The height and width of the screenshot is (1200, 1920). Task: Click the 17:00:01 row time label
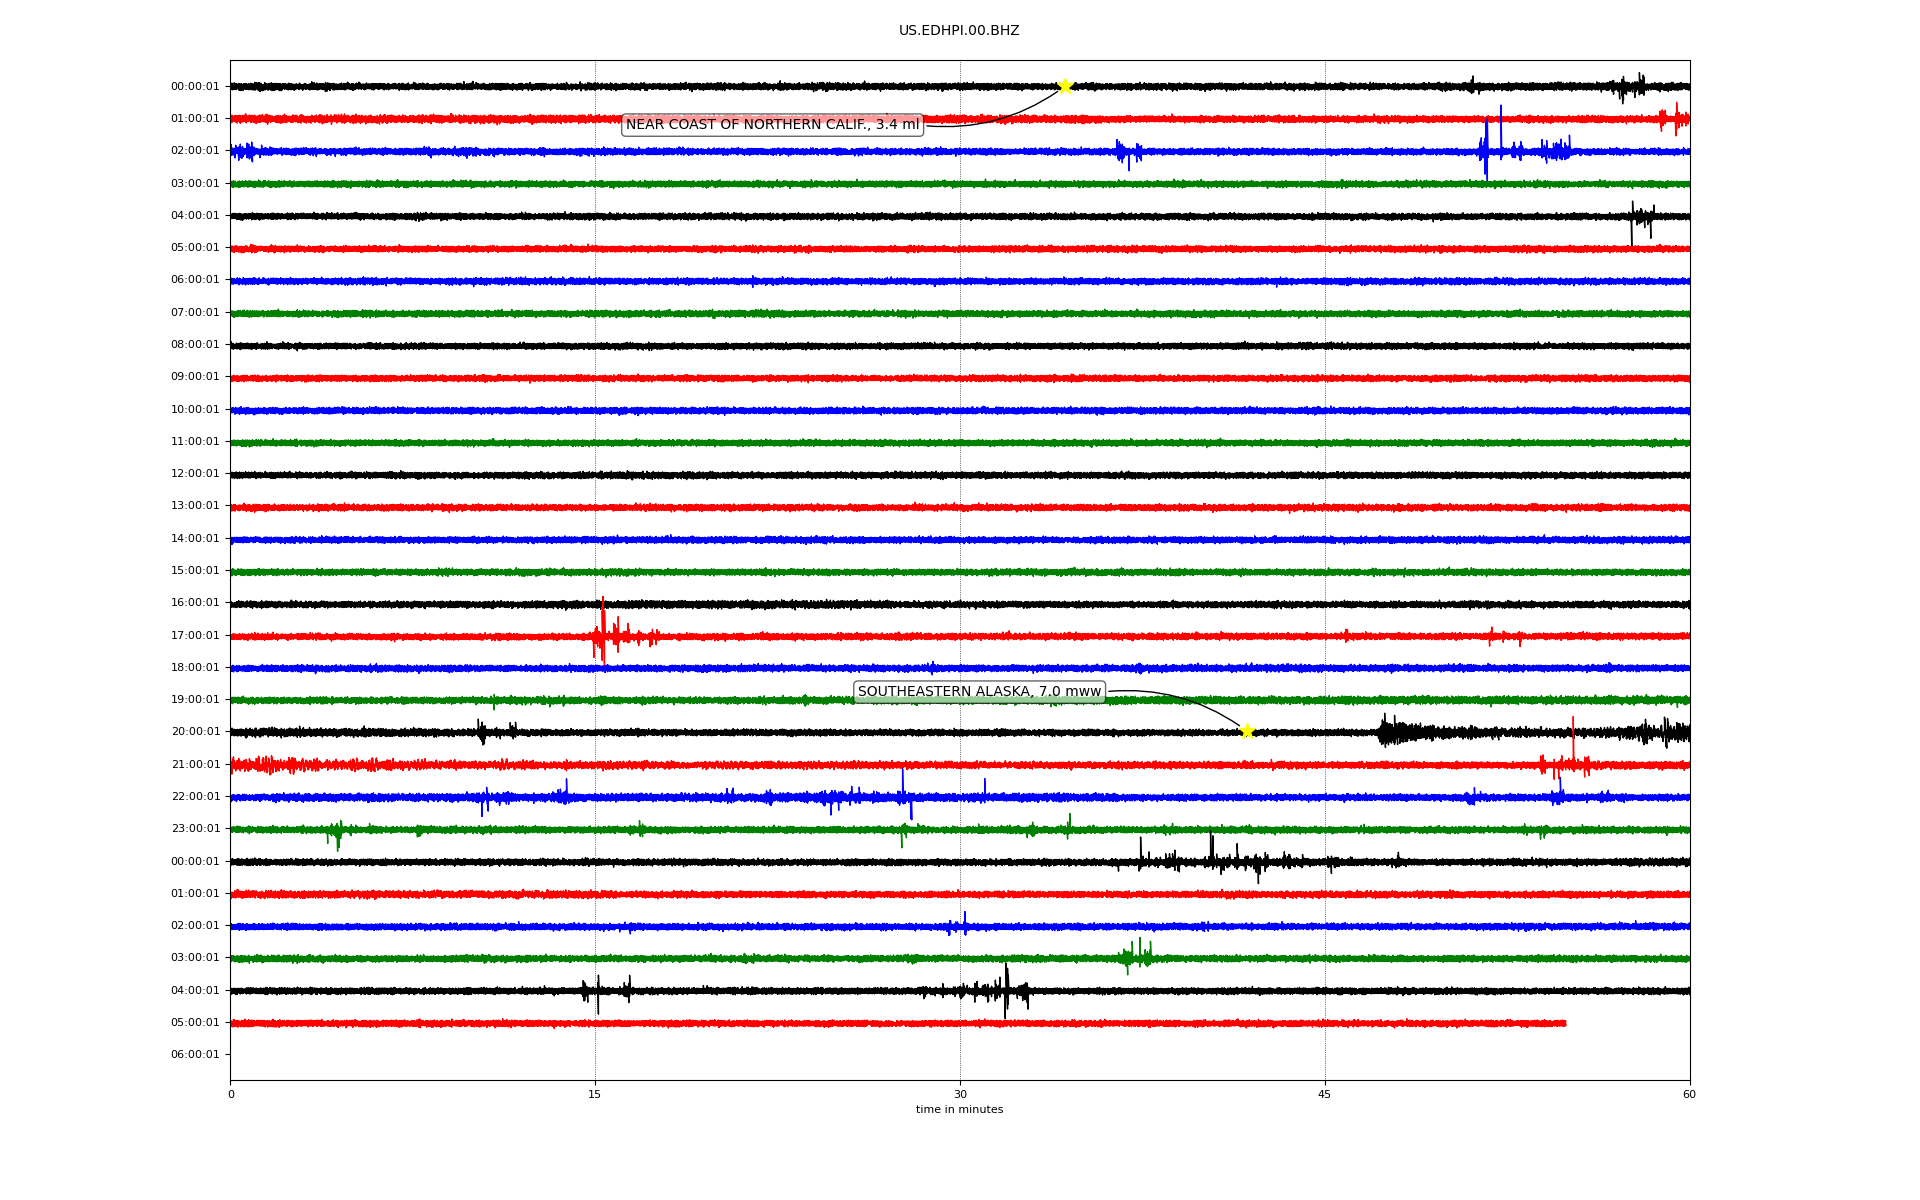[x=195, y=636]
